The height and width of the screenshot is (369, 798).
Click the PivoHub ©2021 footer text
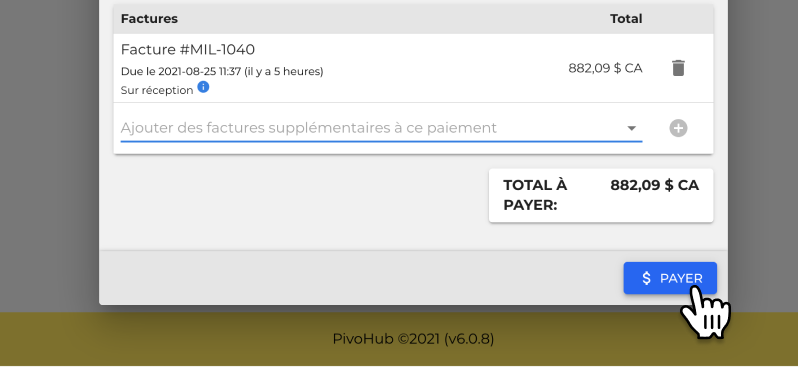[x=413, y=338]
